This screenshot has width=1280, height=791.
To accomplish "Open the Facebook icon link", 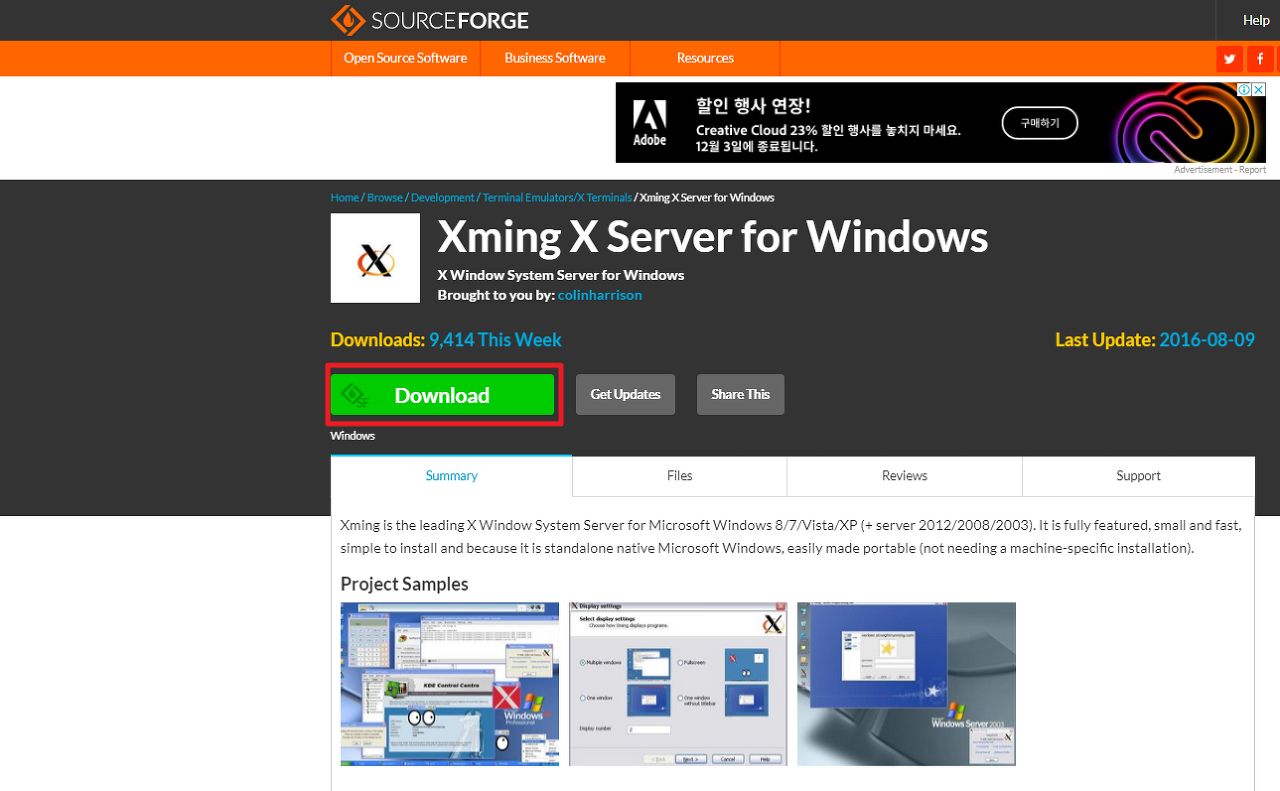I will (1260, 59).
